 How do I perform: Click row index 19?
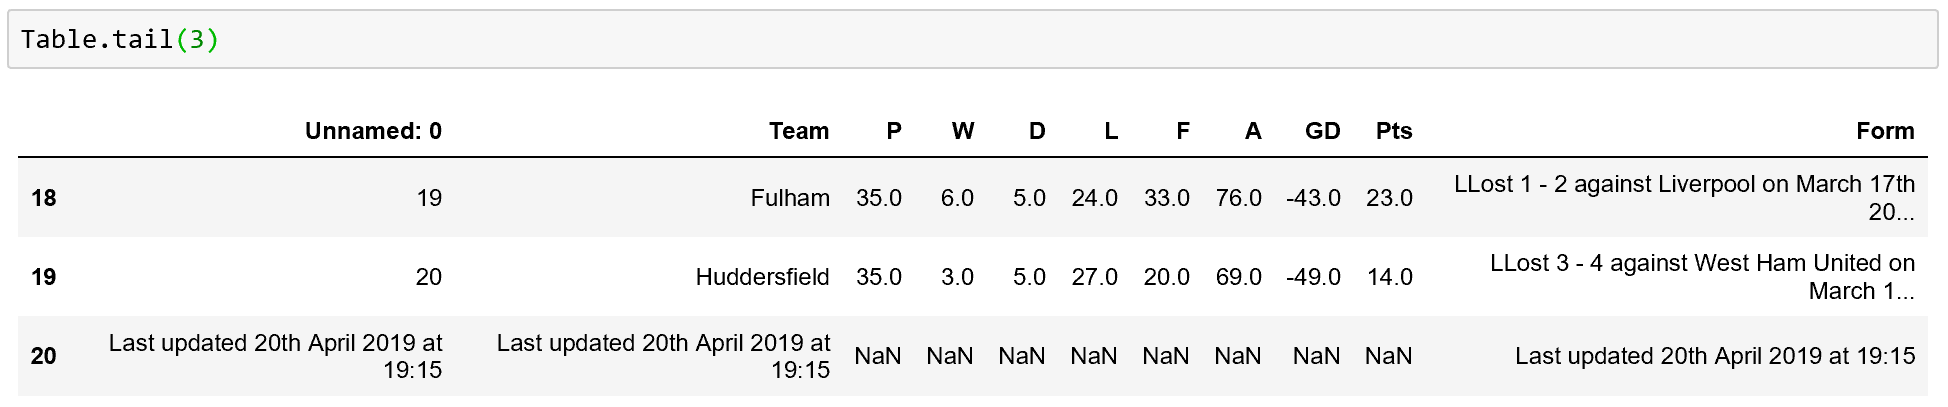(x=44, y=277)
